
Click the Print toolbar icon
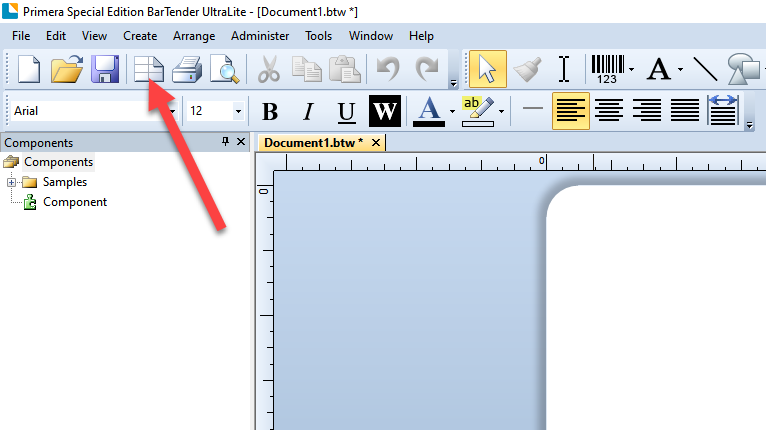click(187, 69)
